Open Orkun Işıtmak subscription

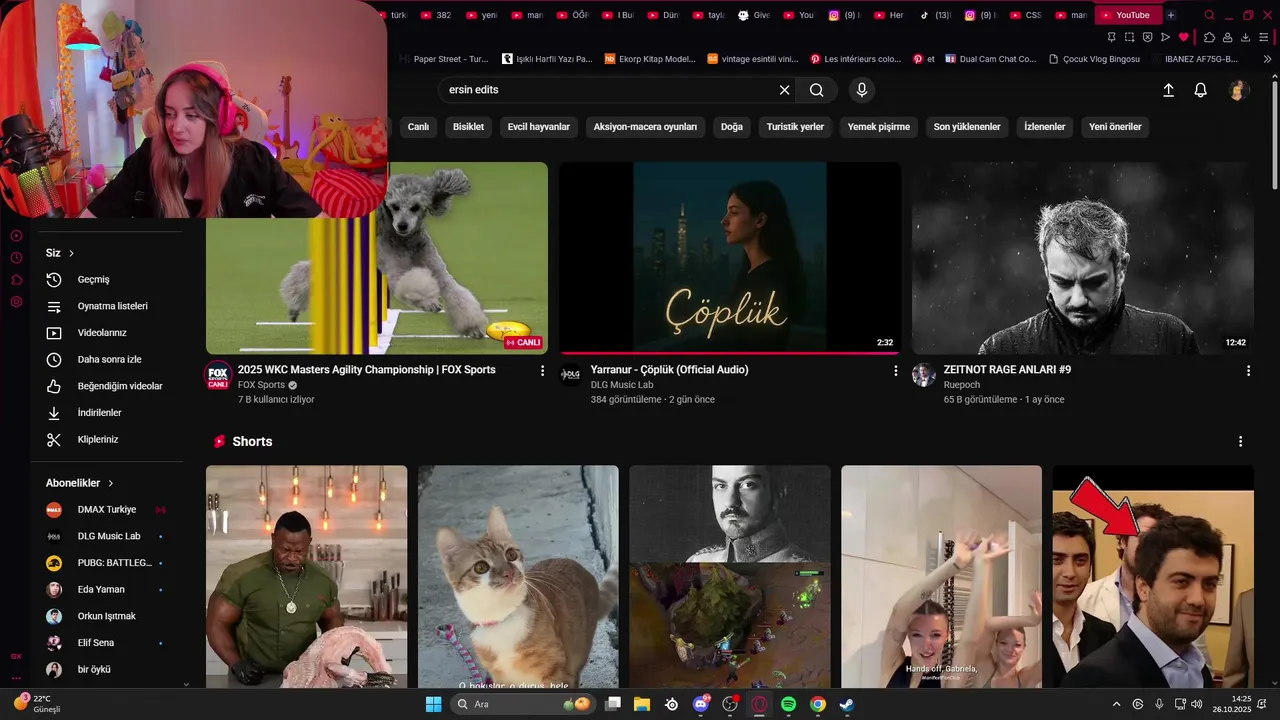[107, 616]
